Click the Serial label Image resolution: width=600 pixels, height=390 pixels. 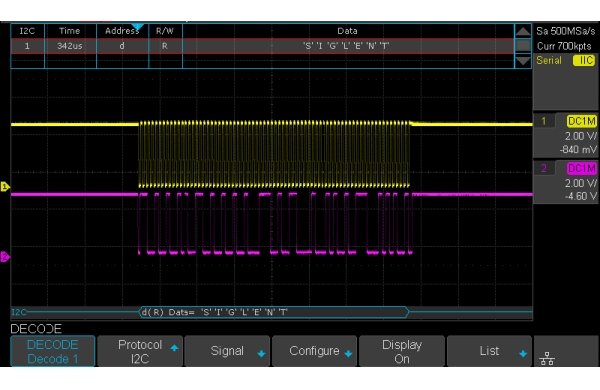[x=549, y=60]
